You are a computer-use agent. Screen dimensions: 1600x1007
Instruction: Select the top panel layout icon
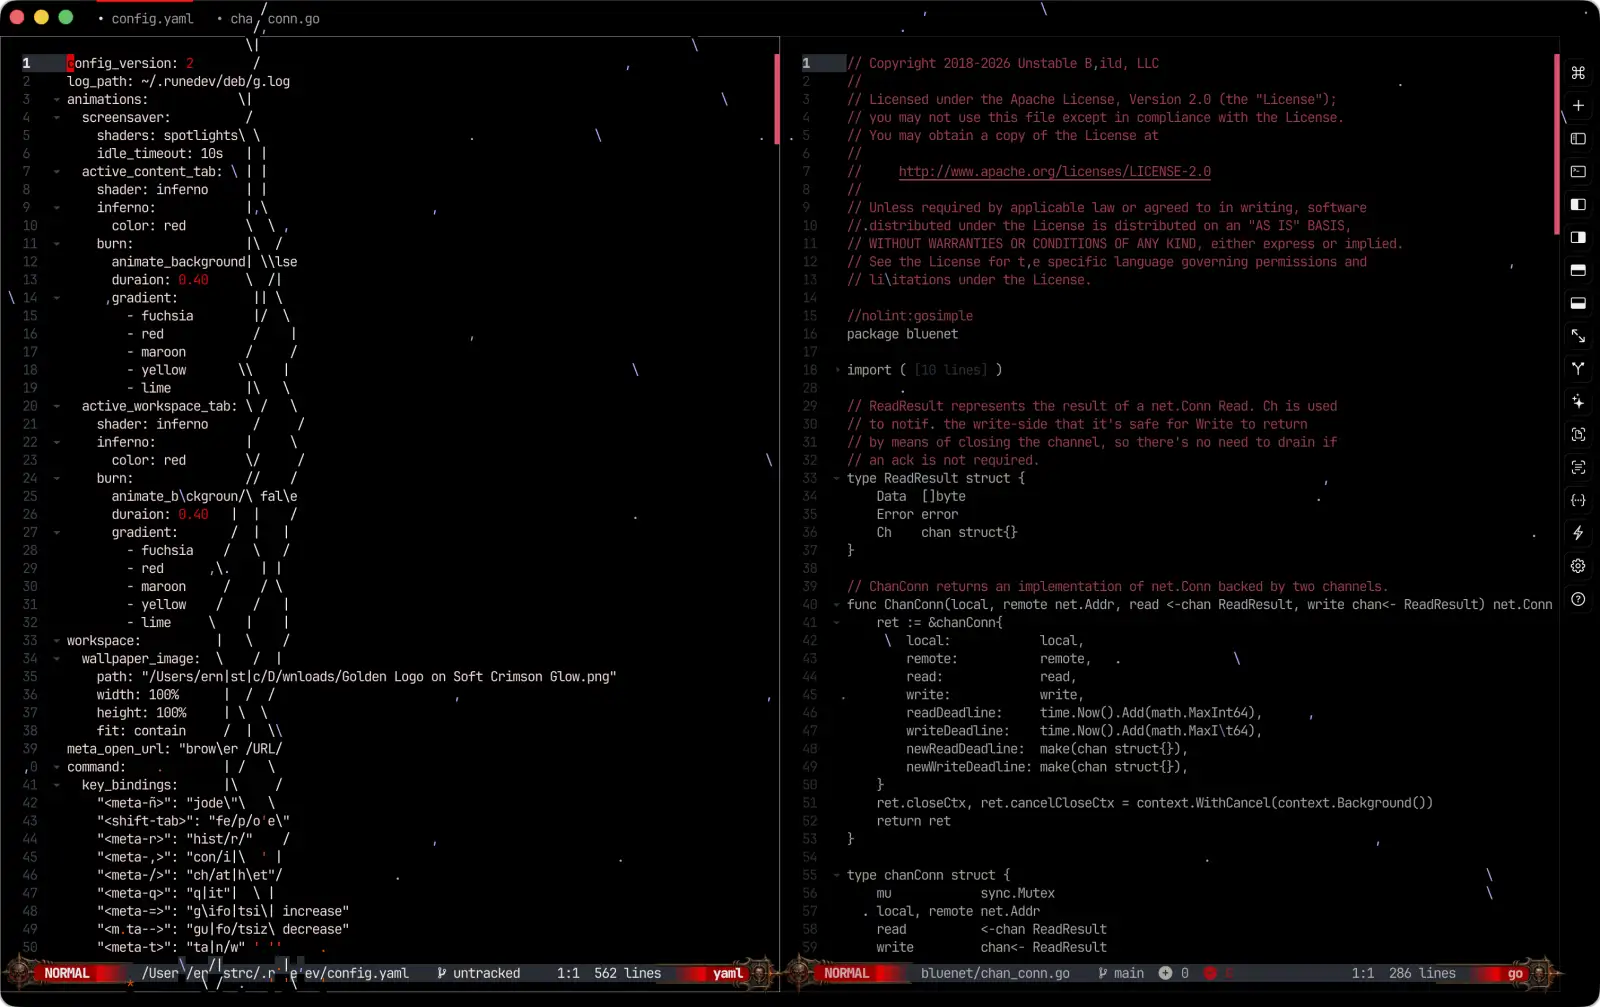pyautogui.click(x=1578, y=270)
